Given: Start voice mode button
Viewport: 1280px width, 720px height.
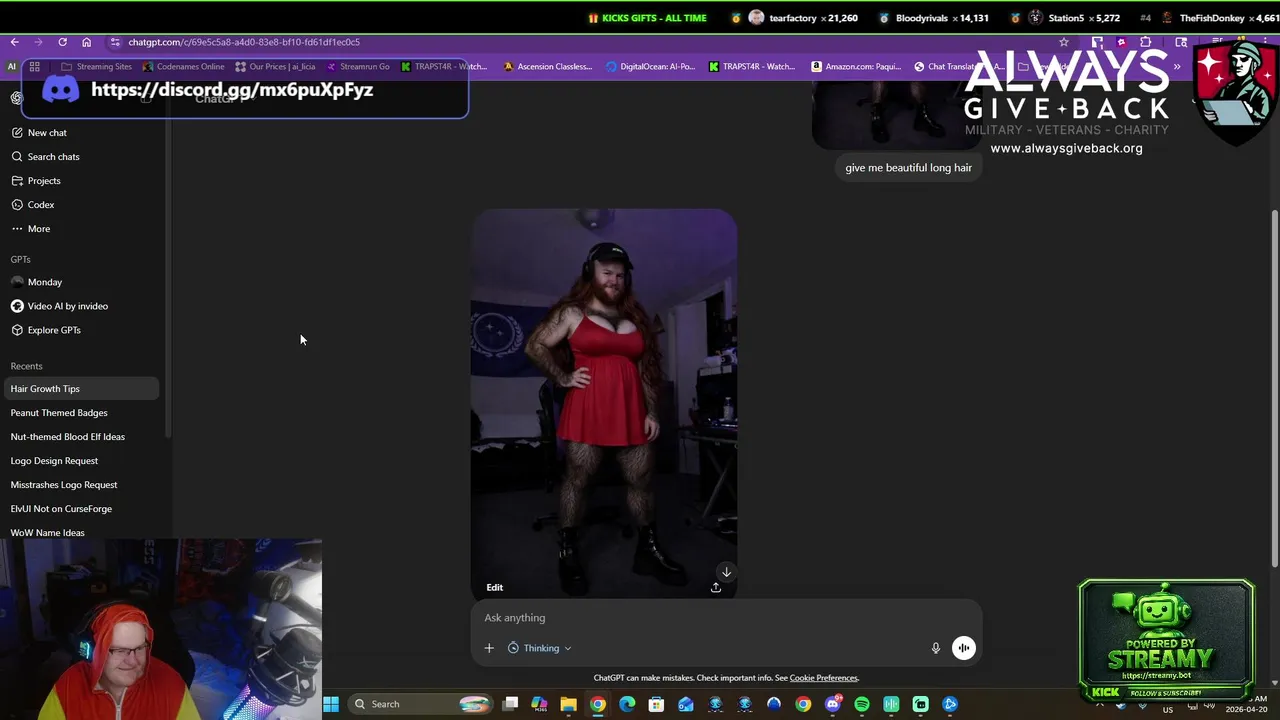Looking at the screenshot, I should [963, 648].
